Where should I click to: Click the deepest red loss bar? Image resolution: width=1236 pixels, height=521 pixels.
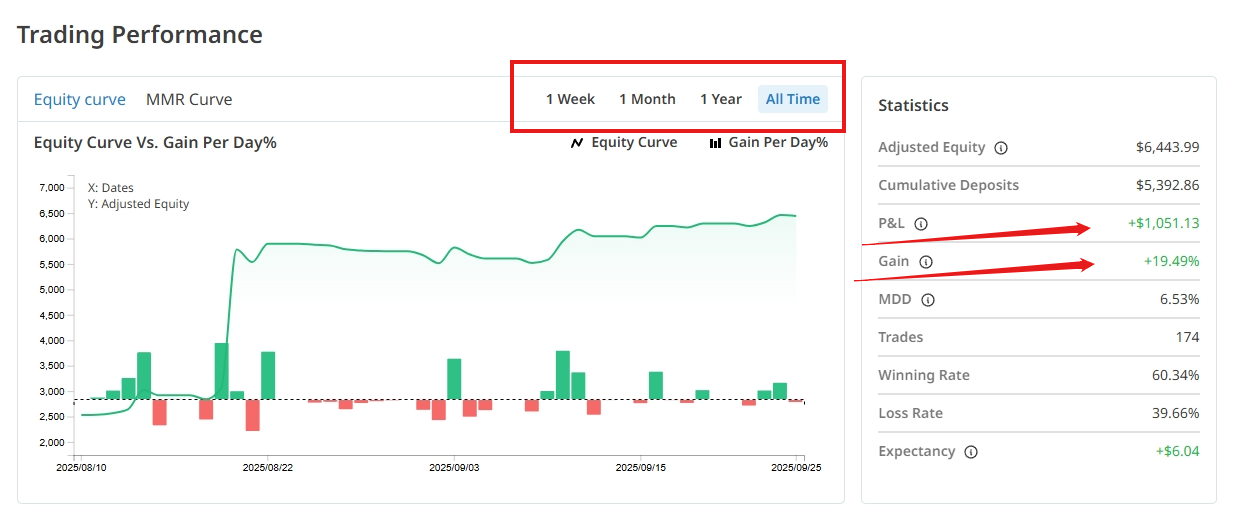[252, 415]
